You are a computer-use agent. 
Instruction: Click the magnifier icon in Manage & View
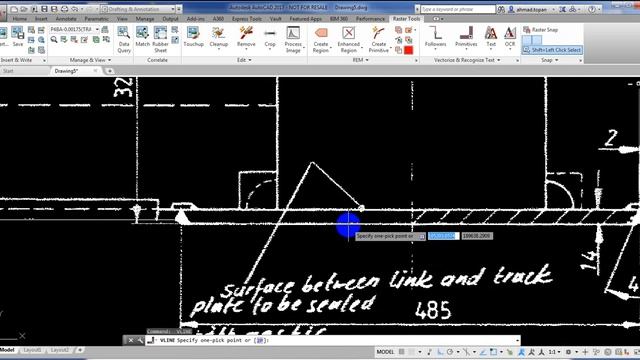(54, 40)
